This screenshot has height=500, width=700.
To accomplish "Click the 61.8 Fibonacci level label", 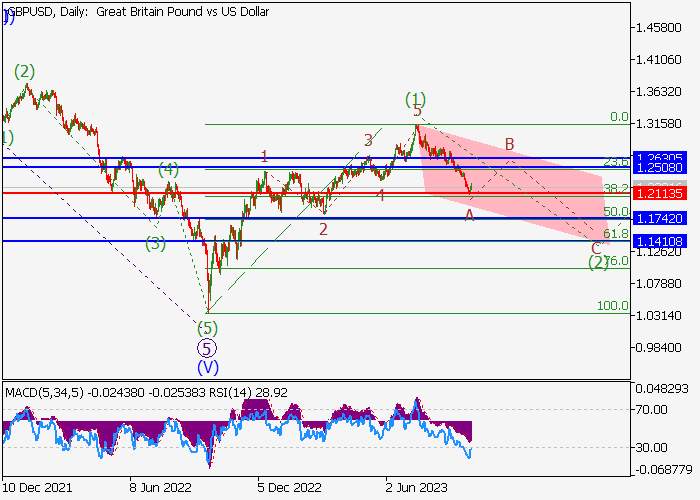I will [616, 233].
